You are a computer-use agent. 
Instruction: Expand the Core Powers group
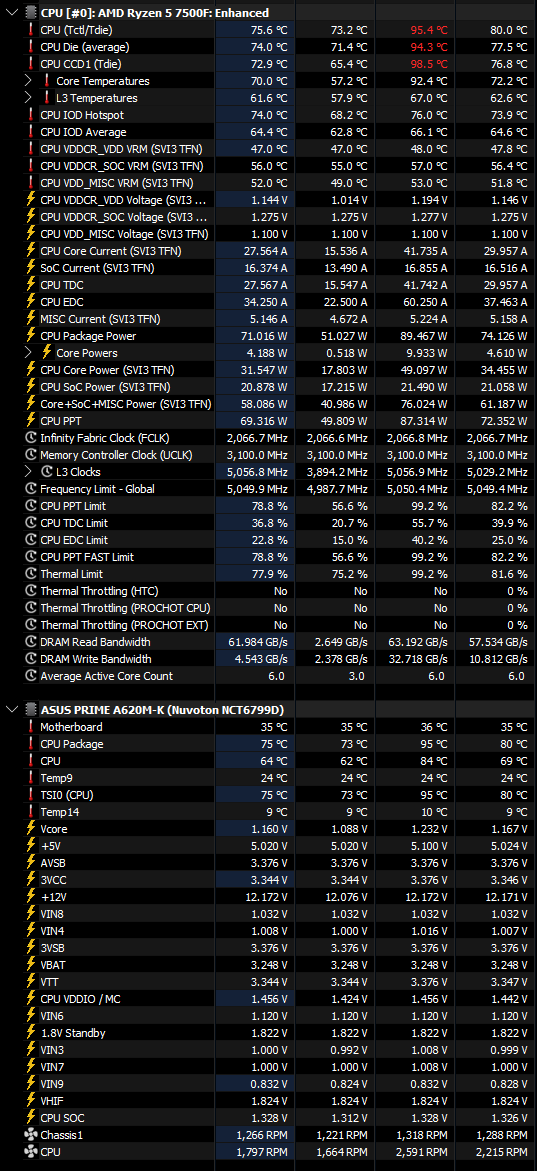pyautogui.click(x=28, y=352)
